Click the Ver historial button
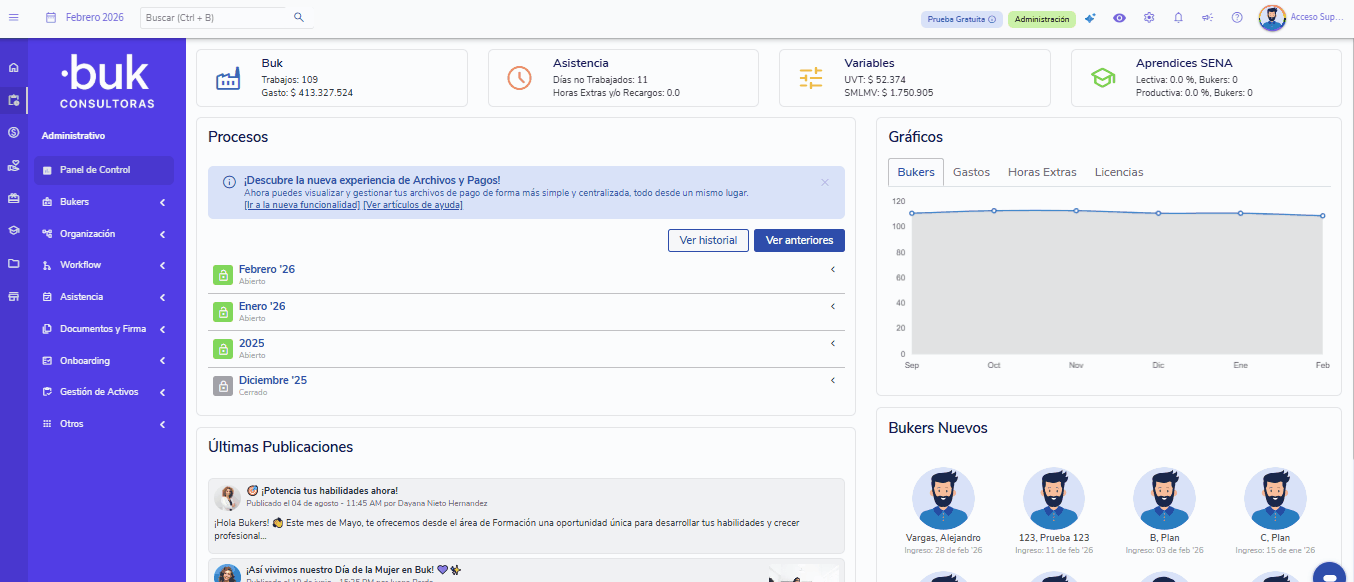Image resolution: width=1354 pixels, height=582 pixels. (x=708, y=240)
